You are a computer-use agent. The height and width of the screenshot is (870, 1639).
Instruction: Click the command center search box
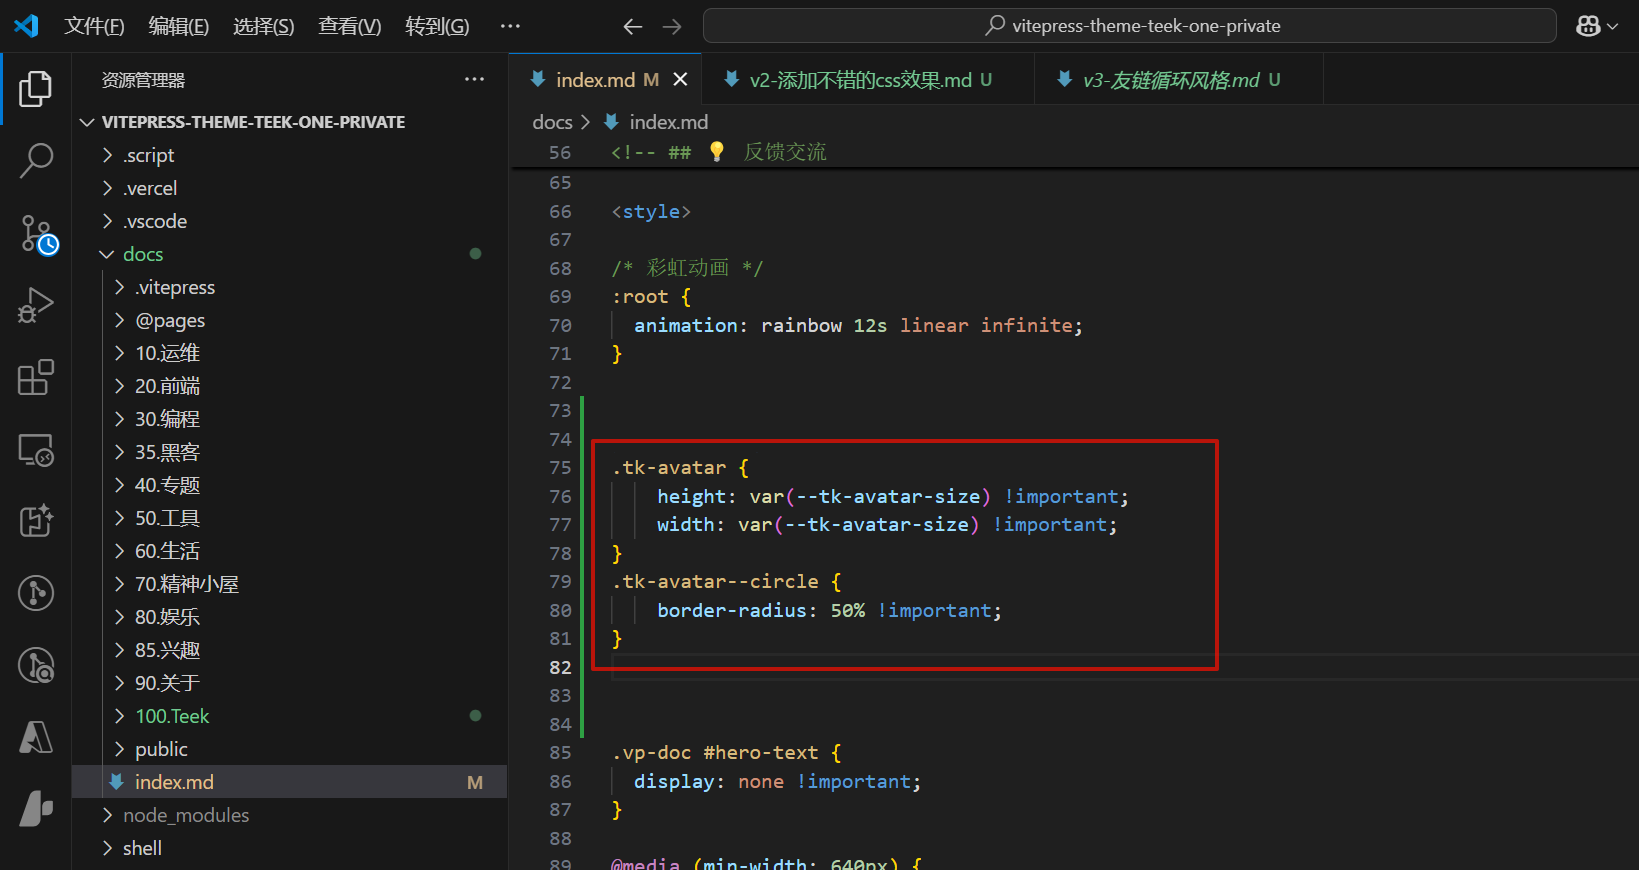click(1130, 26)
